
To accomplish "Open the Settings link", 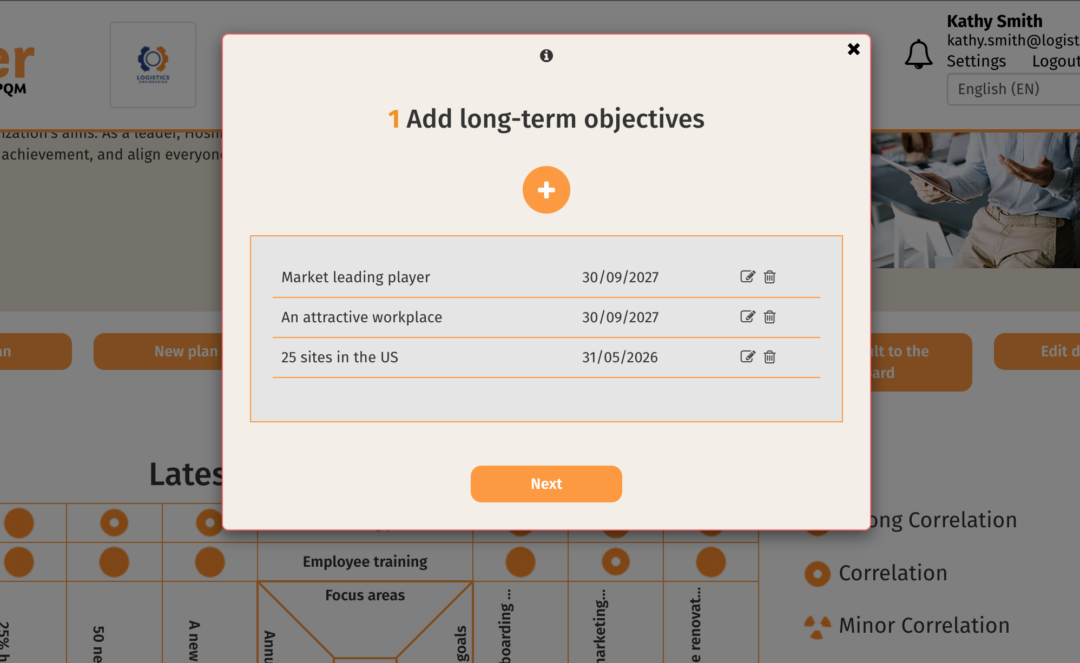I will 976,61.
